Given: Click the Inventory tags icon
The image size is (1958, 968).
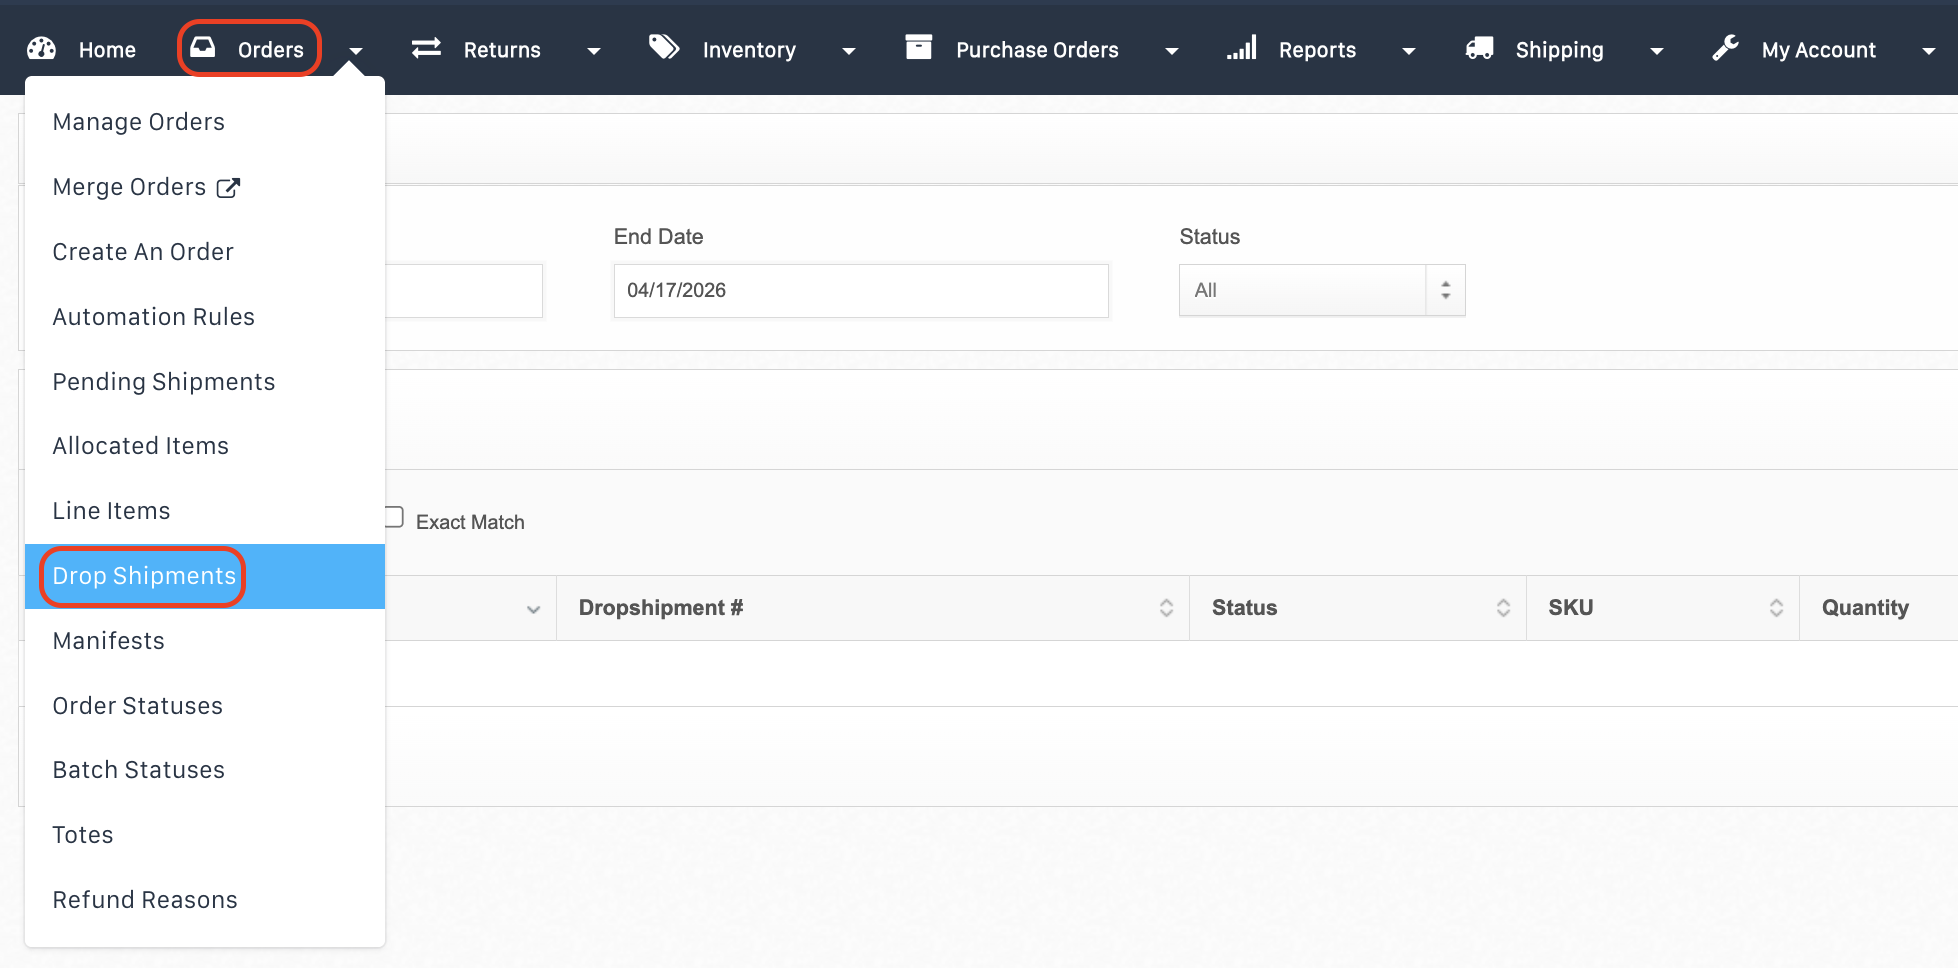Looking at the screenshot, I should coord(664,47).
